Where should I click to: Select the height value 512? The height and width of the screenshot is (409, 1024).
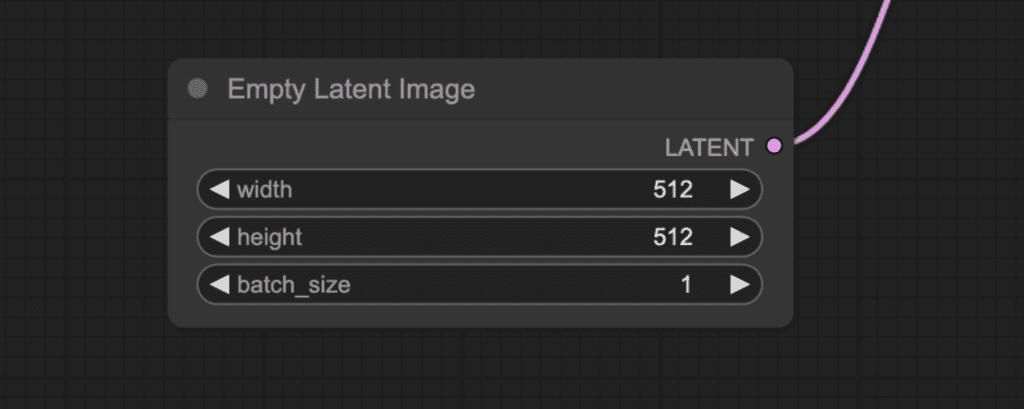[x=673, y=237]
